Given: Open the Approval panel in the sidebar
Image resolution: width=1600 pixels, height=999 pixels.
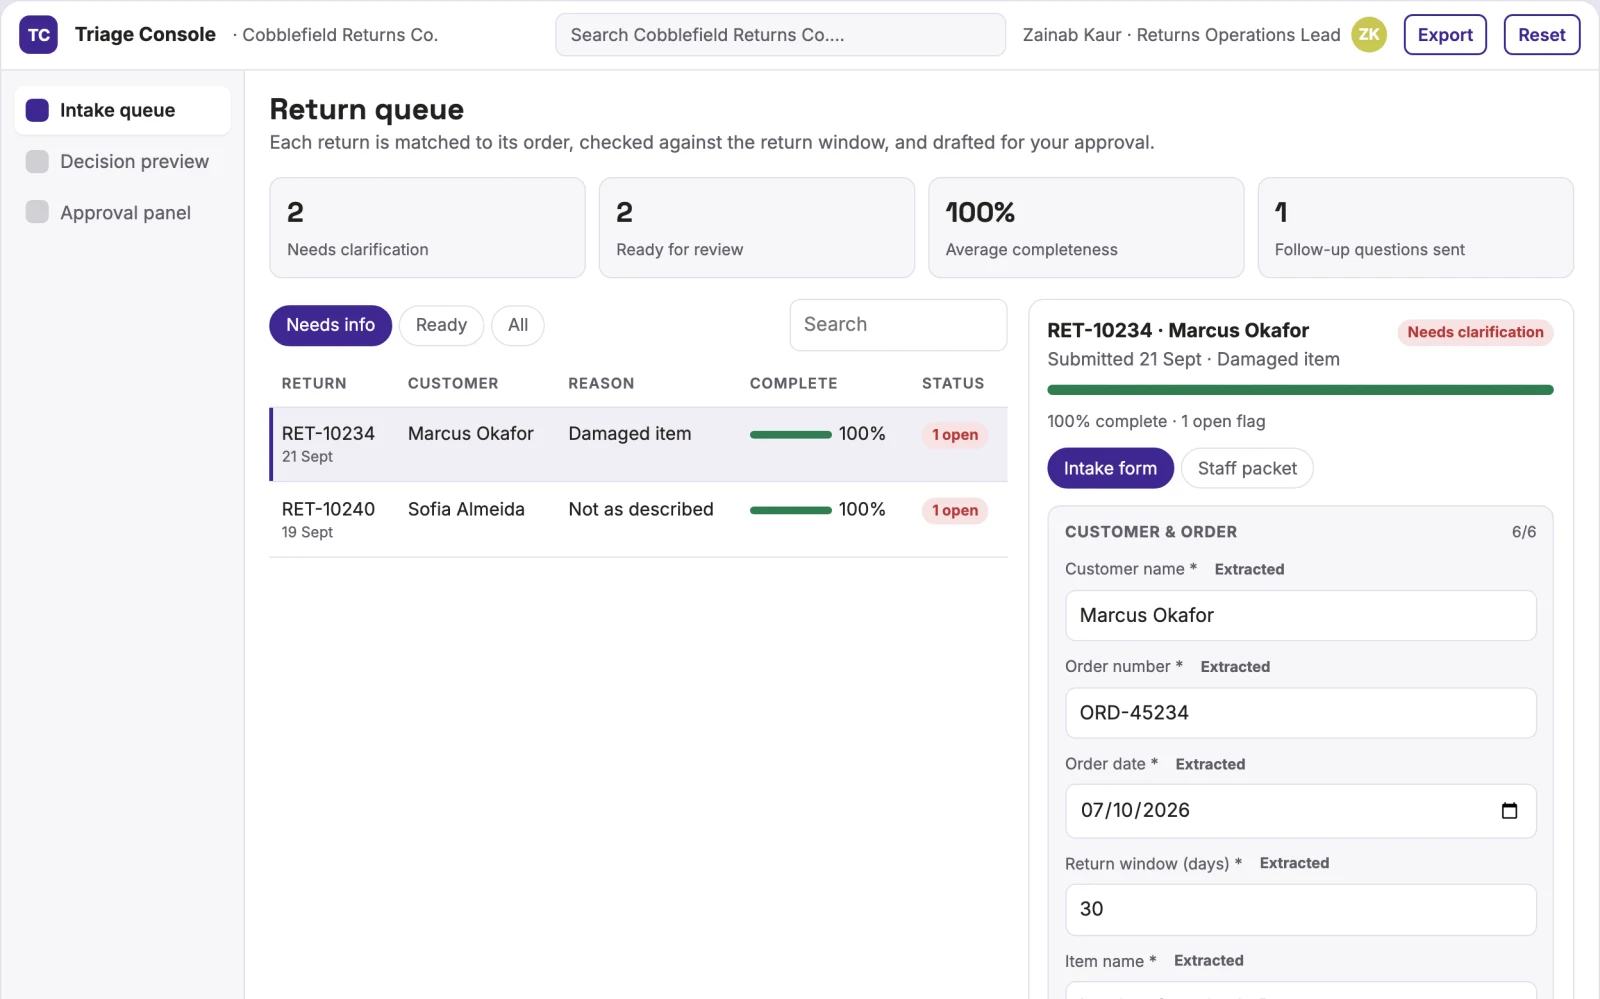Looking at the screenshot, I should (x=122, y=213).
